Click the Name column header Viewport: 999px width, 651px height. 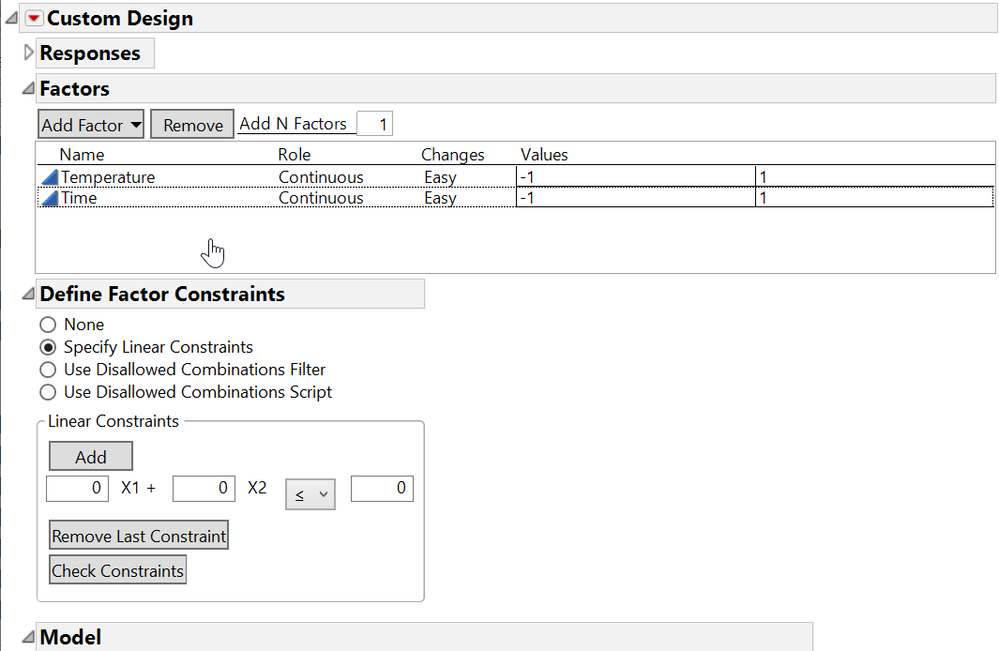click(x=82, y=155)
